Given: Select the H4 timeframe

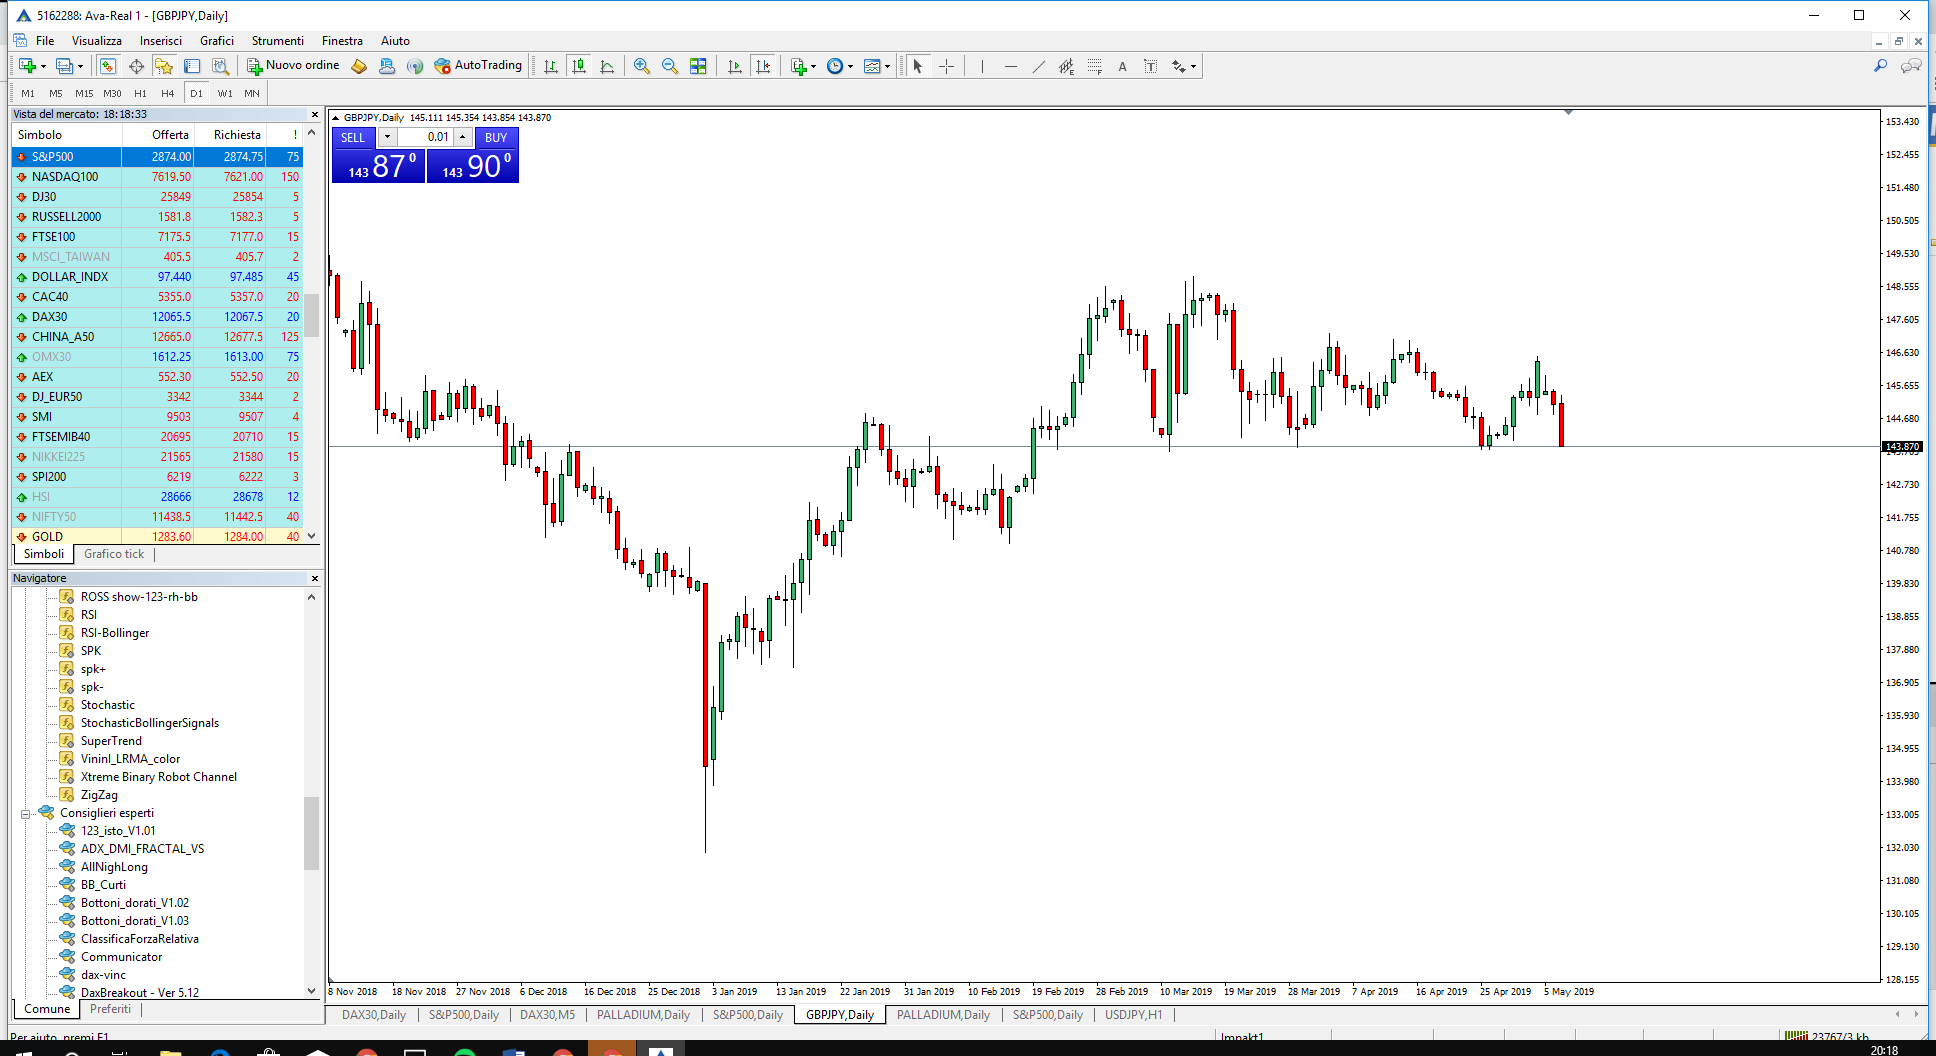Looking at the screenshot, I should coord(168,93).
